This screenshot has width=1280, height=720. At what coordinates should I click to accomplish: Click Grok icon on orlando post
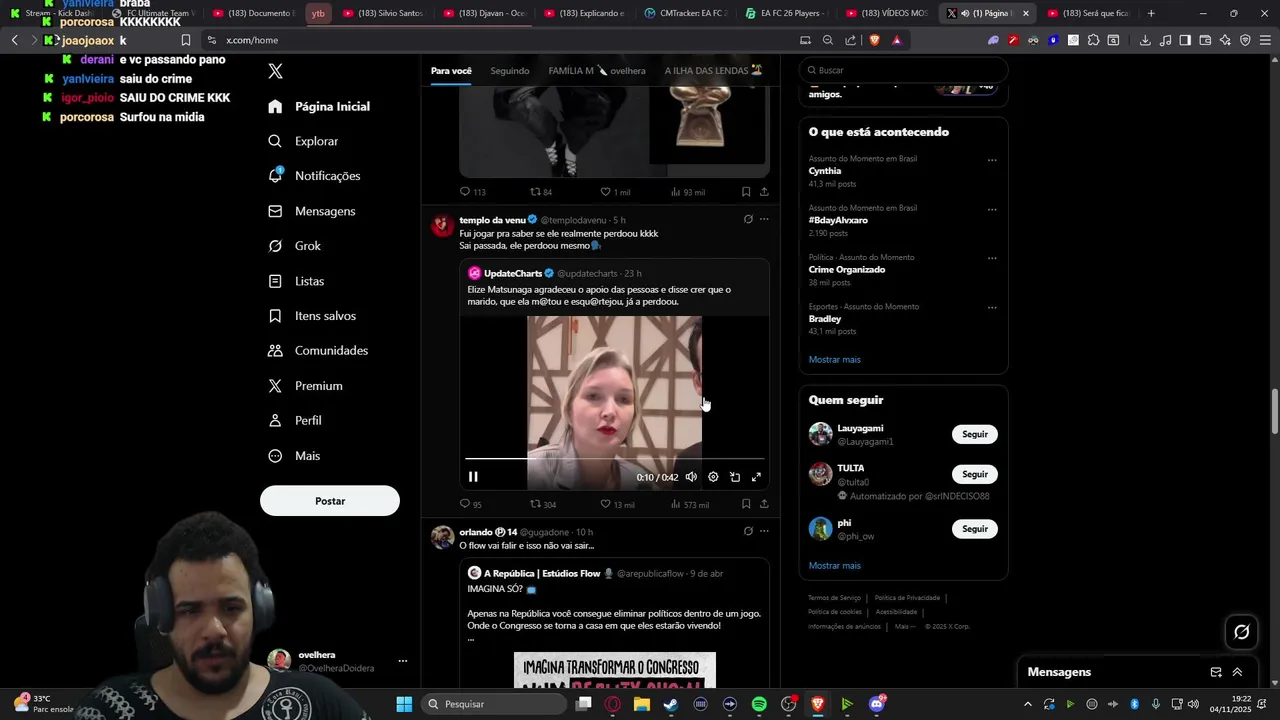pyautogui.click(x=748, y=531)
